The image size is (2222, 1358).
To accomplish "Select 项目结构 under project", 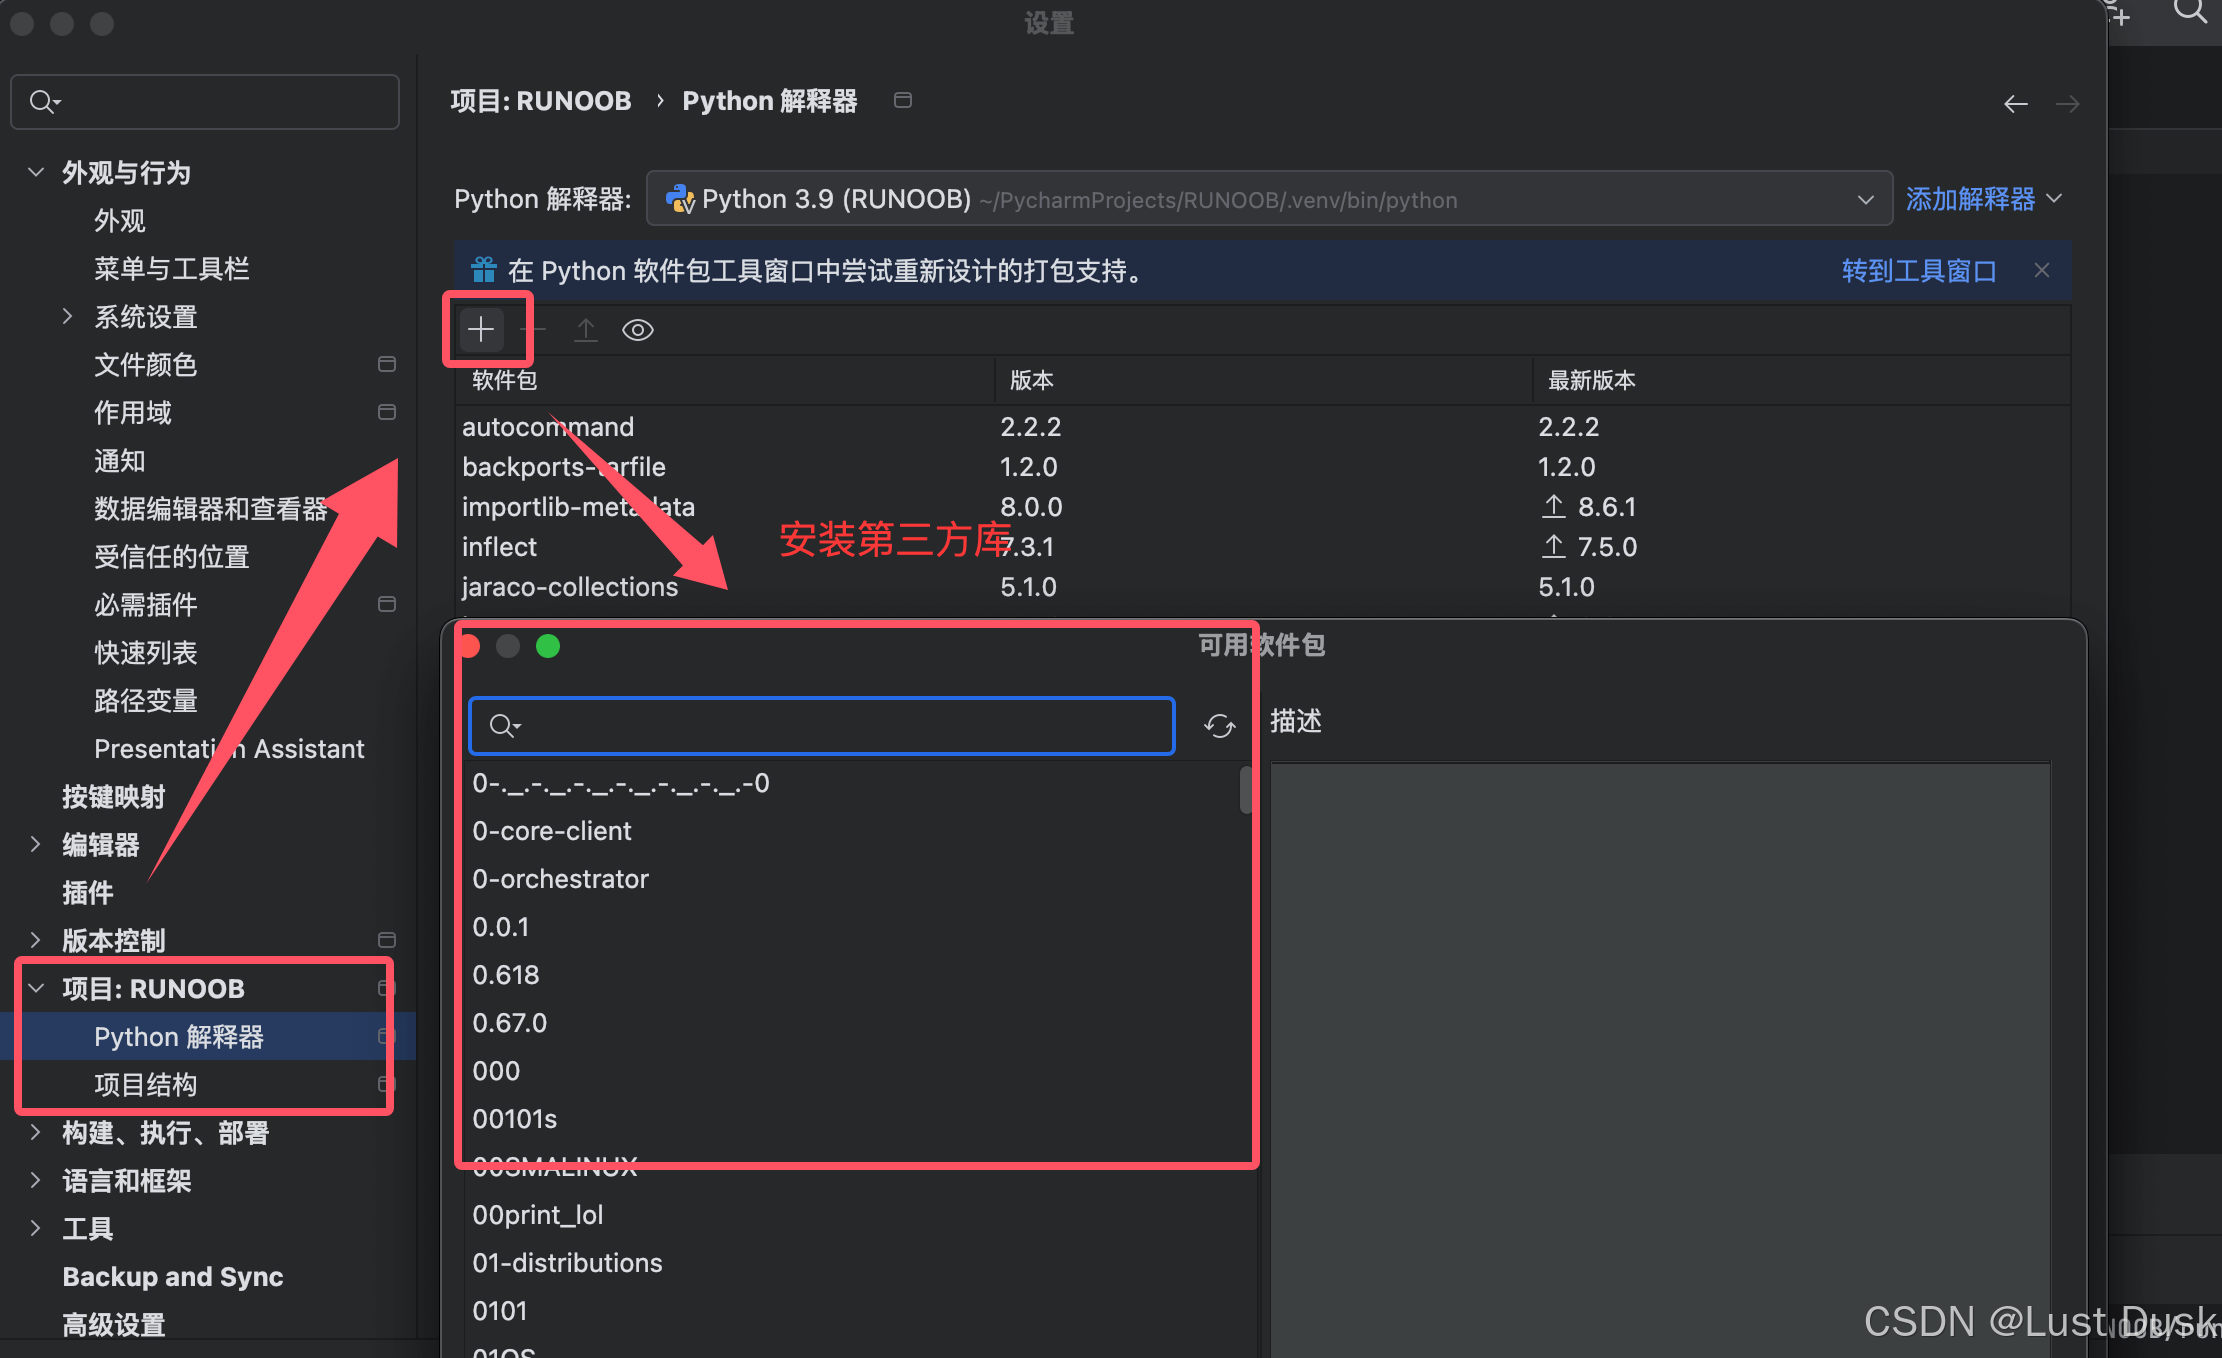I will pos(145,1084).
